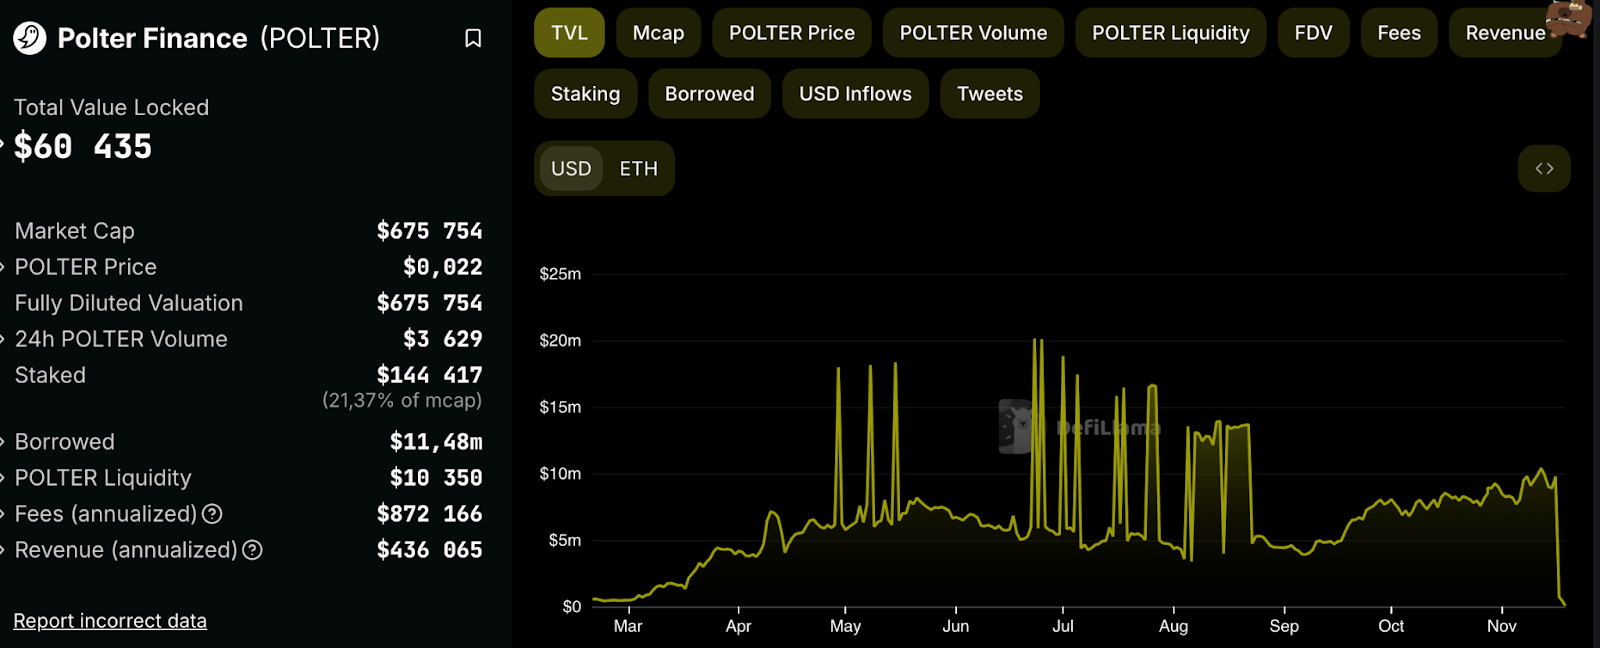Viewport: 1600px width, 648px height.
Task: Expand the Borrowed stat row
Action: (3, 442)
